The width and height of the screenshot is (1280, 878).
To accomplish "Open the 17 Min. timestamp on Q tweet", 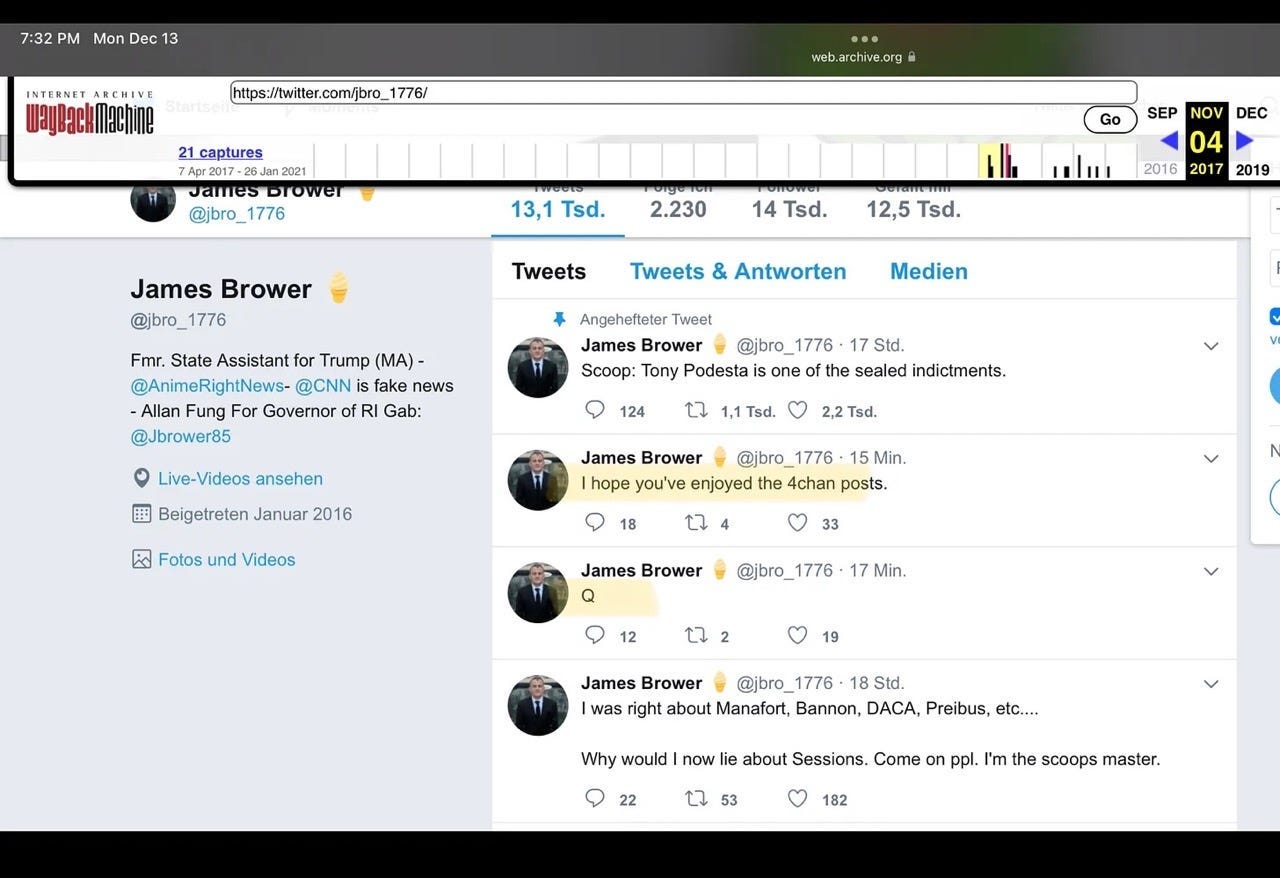I will pos(877,570).
